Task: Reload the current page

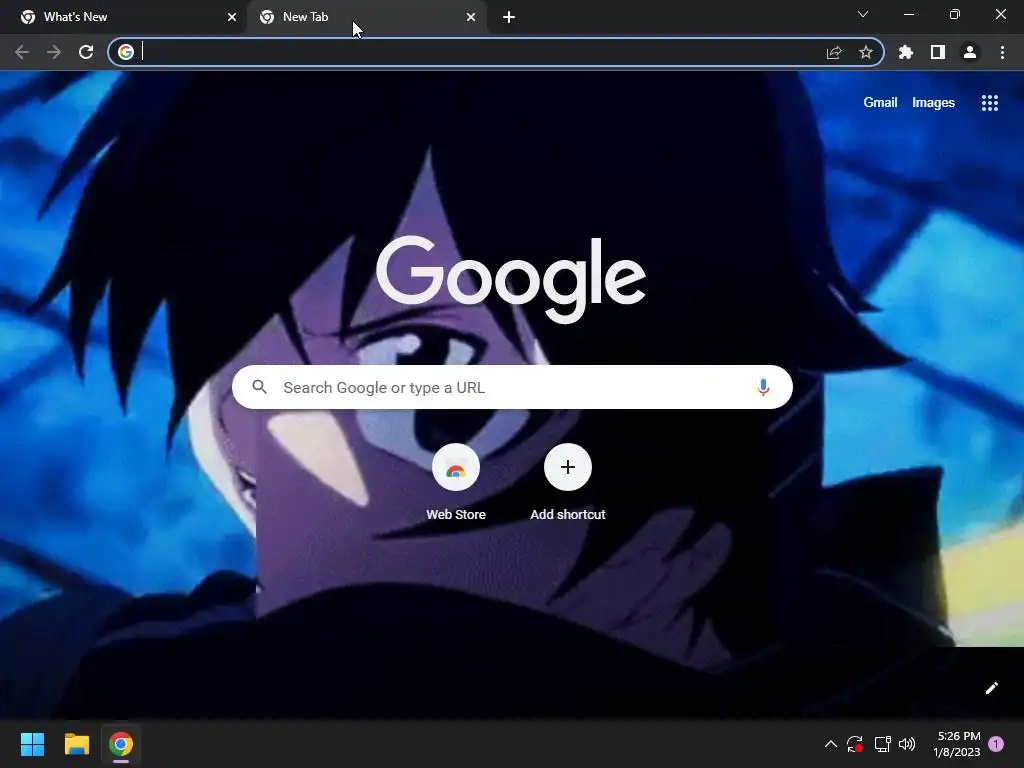Action: [x=86, y=52]
